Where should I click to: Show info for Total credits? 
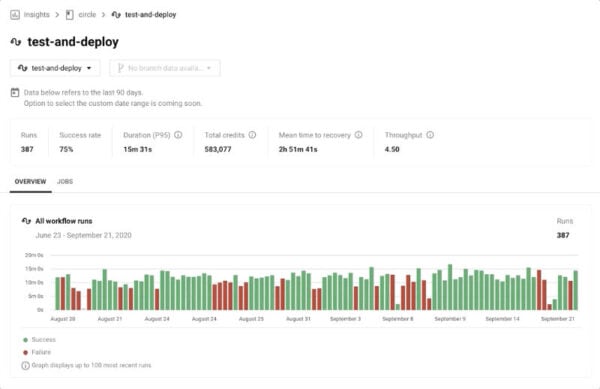coord(252,135)
